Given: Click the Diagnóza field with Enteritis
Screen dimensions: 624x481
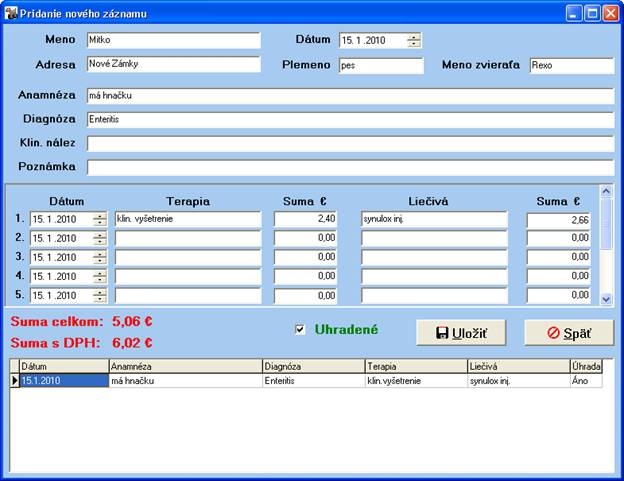Looking at the screenshot, I should pyautogui.click(x=351, y=120).
